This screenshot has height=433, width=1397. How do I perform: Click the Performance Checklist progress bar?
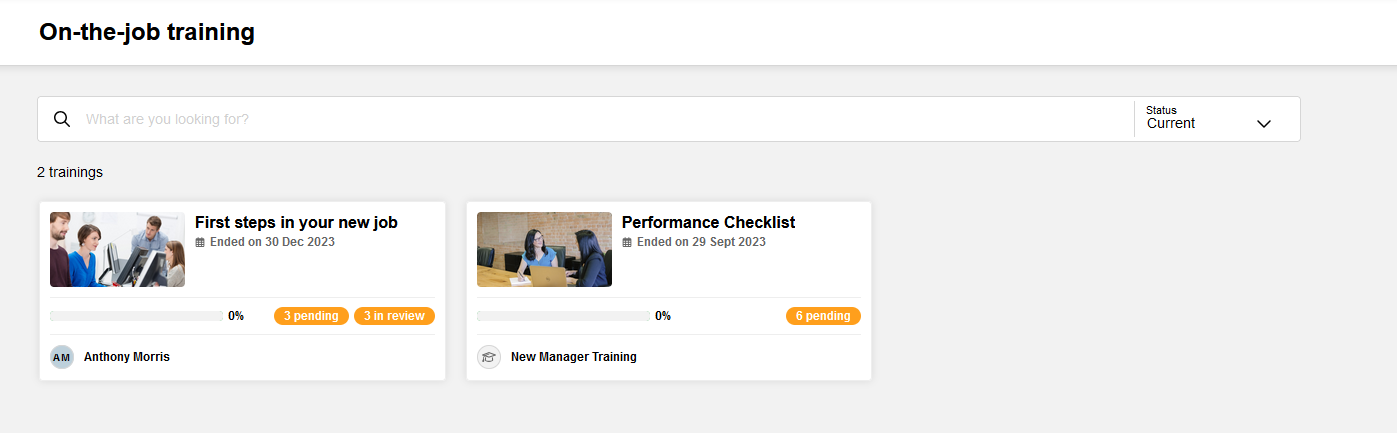[563, 316]
